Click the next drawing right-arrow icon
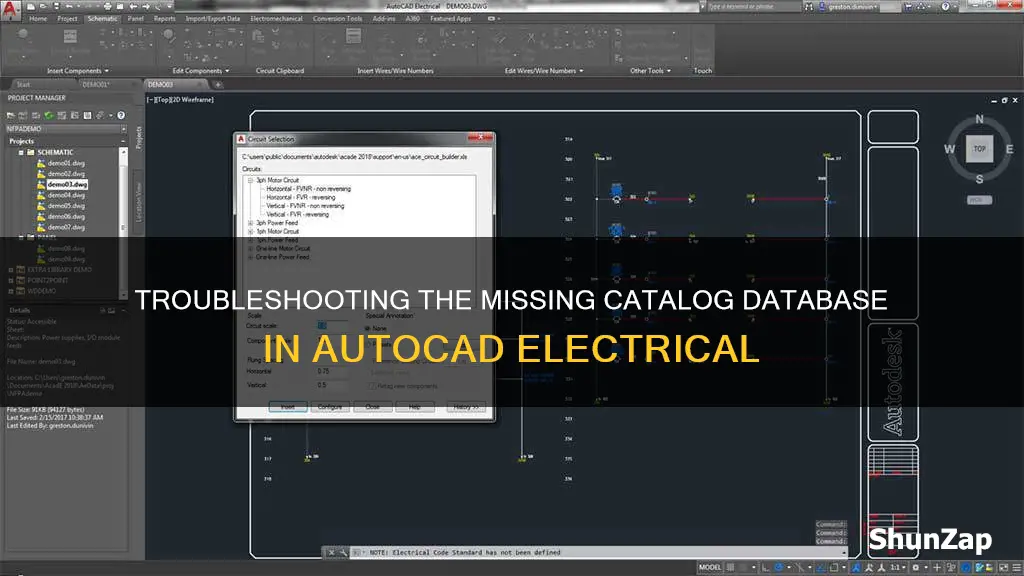 146,7
